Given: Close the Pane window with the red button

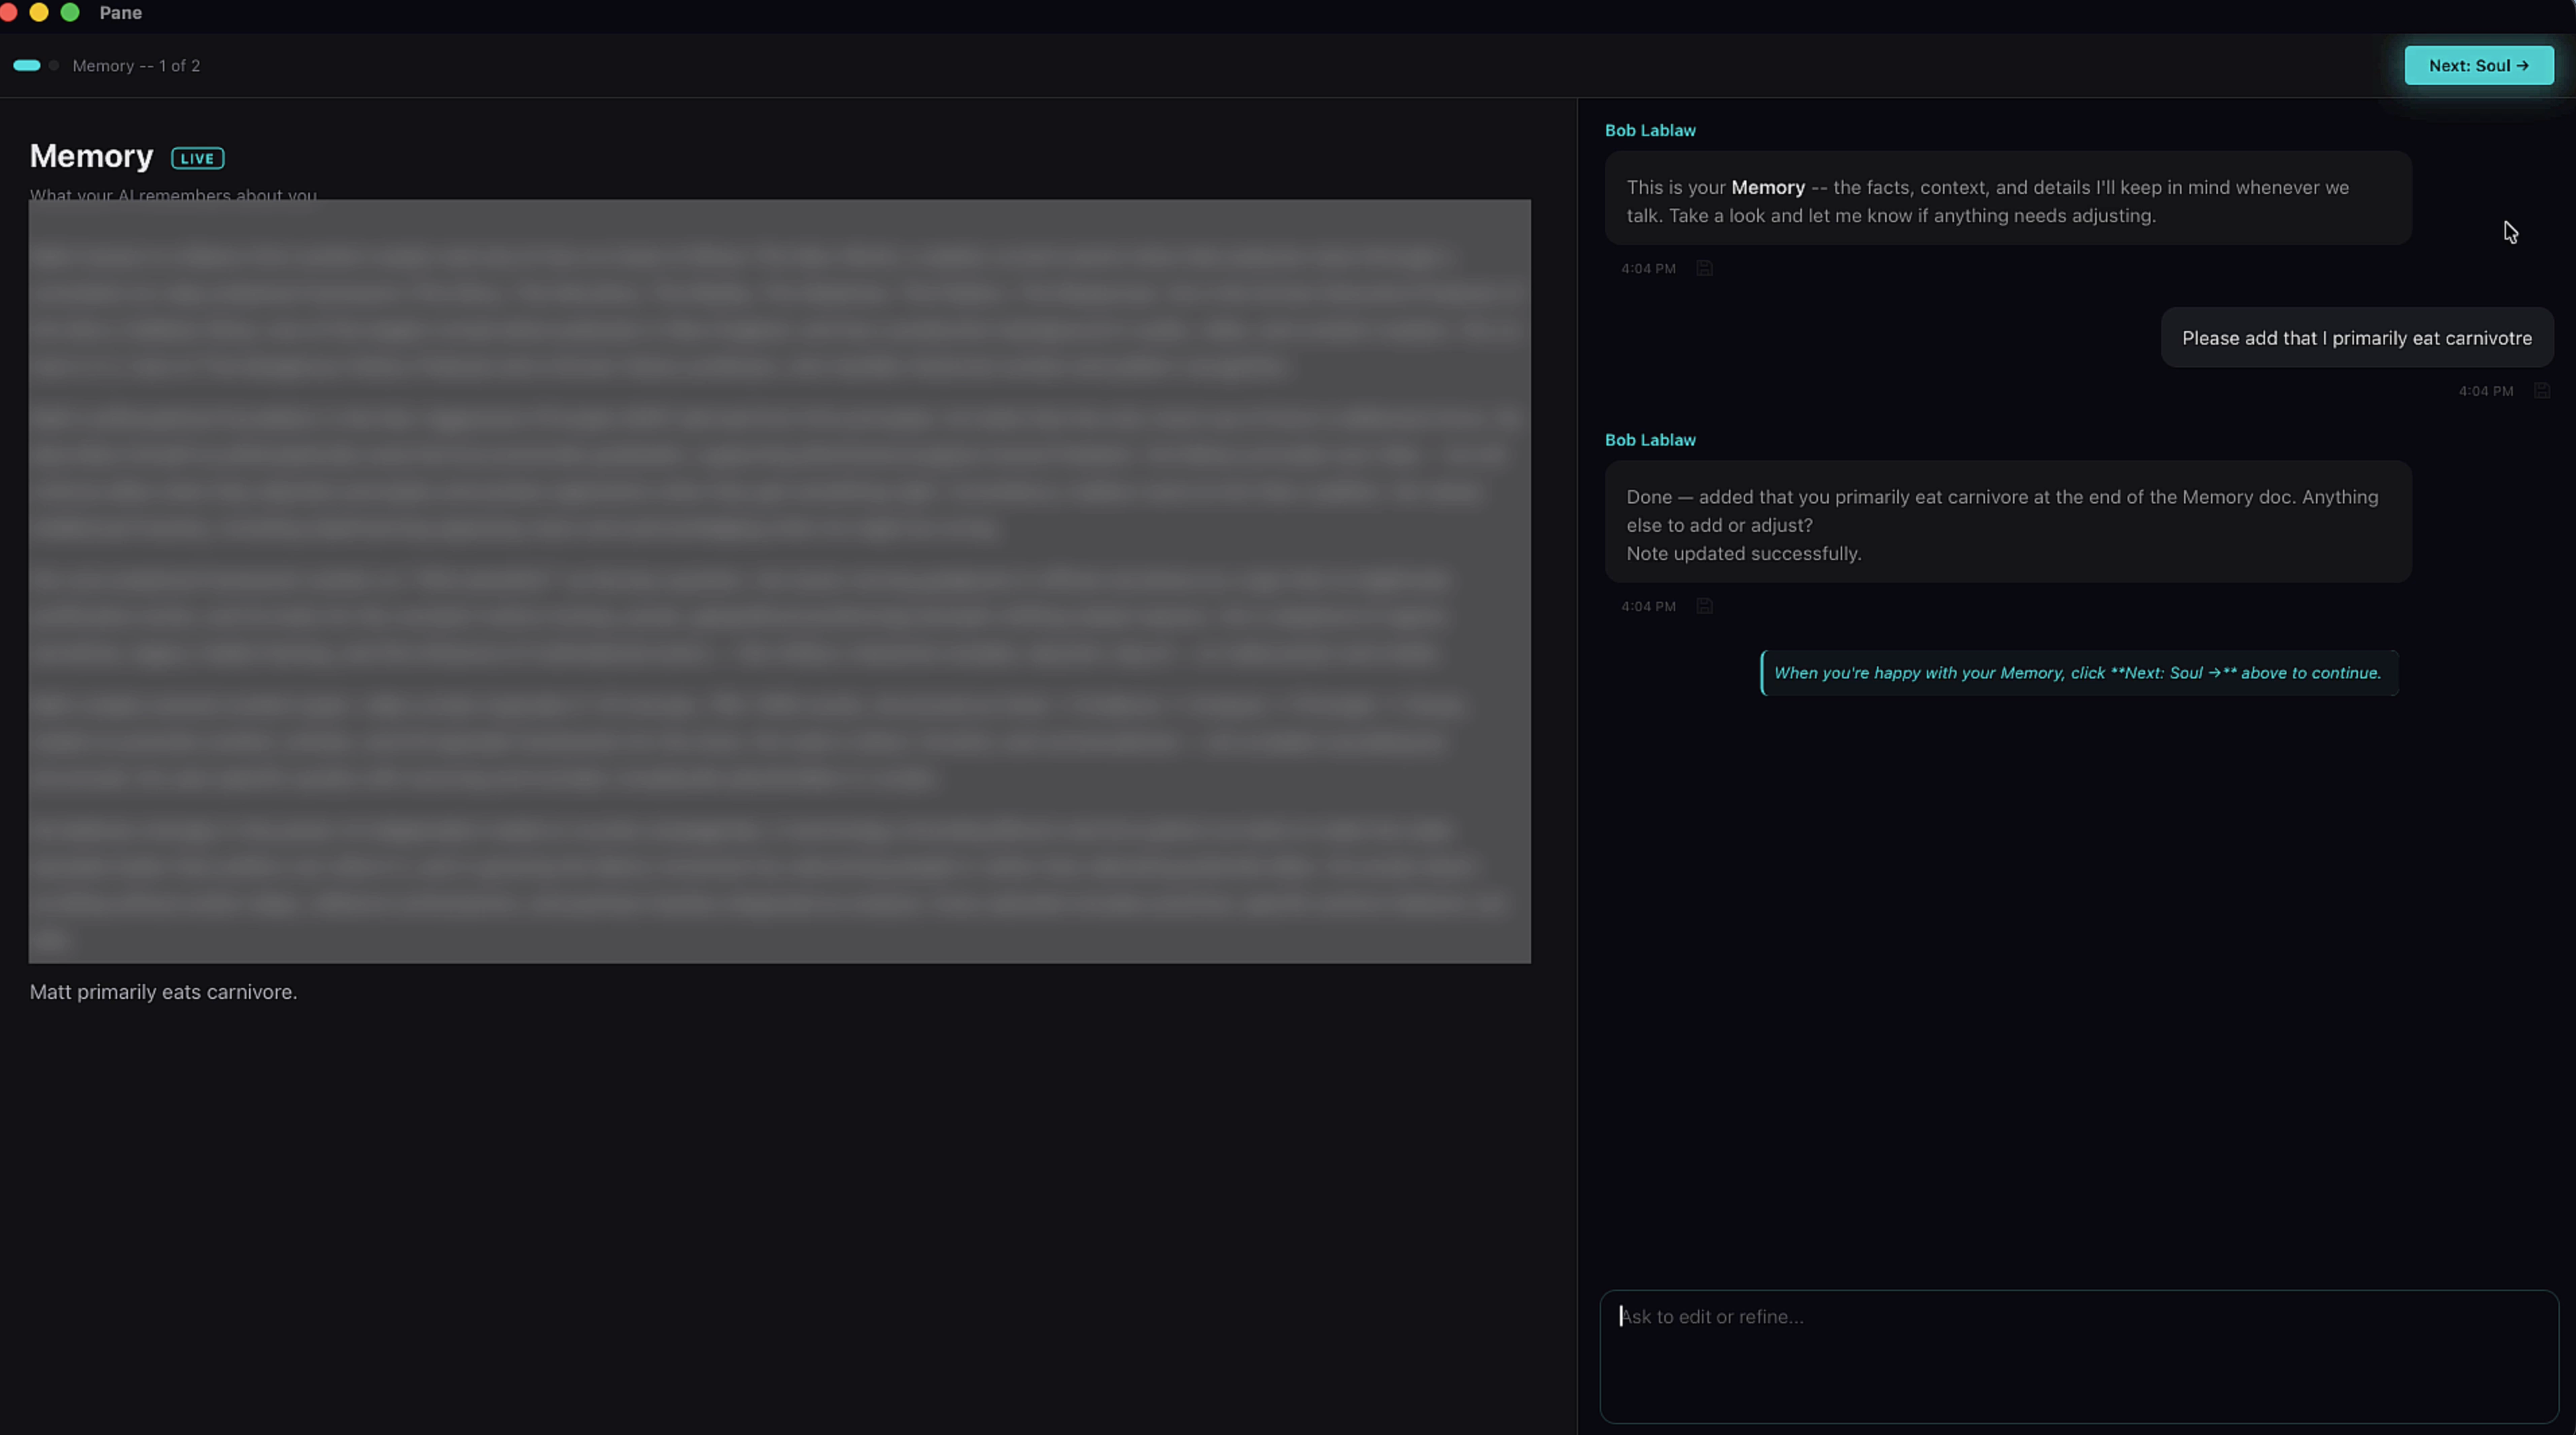Looking at the screenshot, I should pos(8,12).
